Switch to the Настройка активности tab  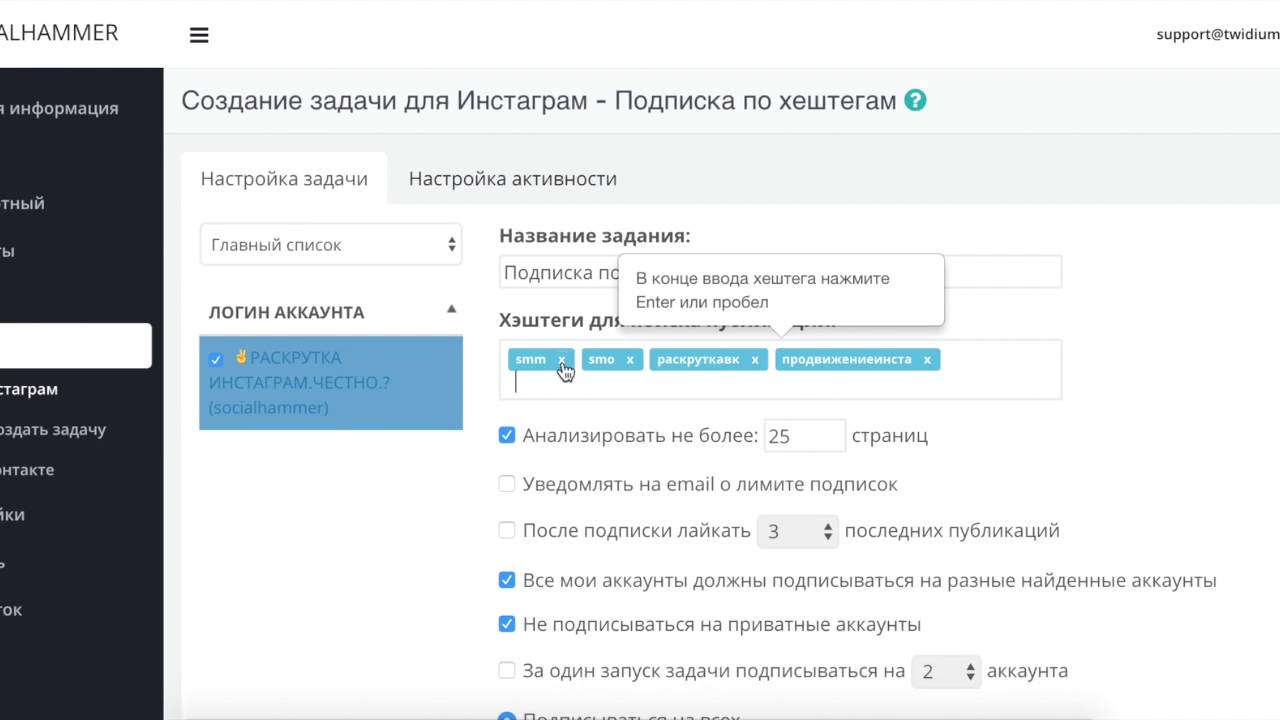pos(513,179)
